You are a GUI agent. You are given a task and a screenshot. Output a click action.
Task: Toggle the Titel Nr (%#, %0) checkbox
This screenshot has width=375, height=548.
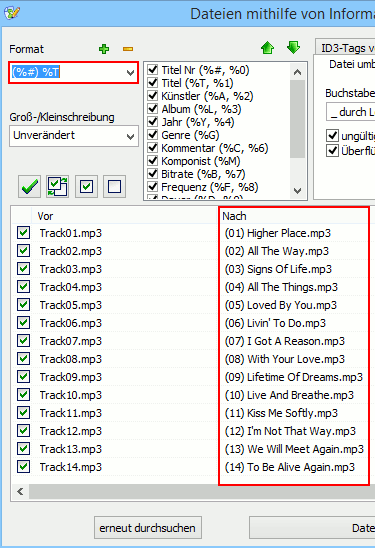152,70
